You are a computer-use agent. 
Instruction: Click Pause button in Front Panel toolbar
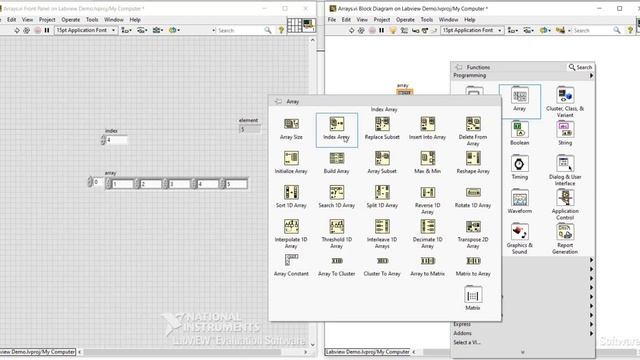coord(47,30)
